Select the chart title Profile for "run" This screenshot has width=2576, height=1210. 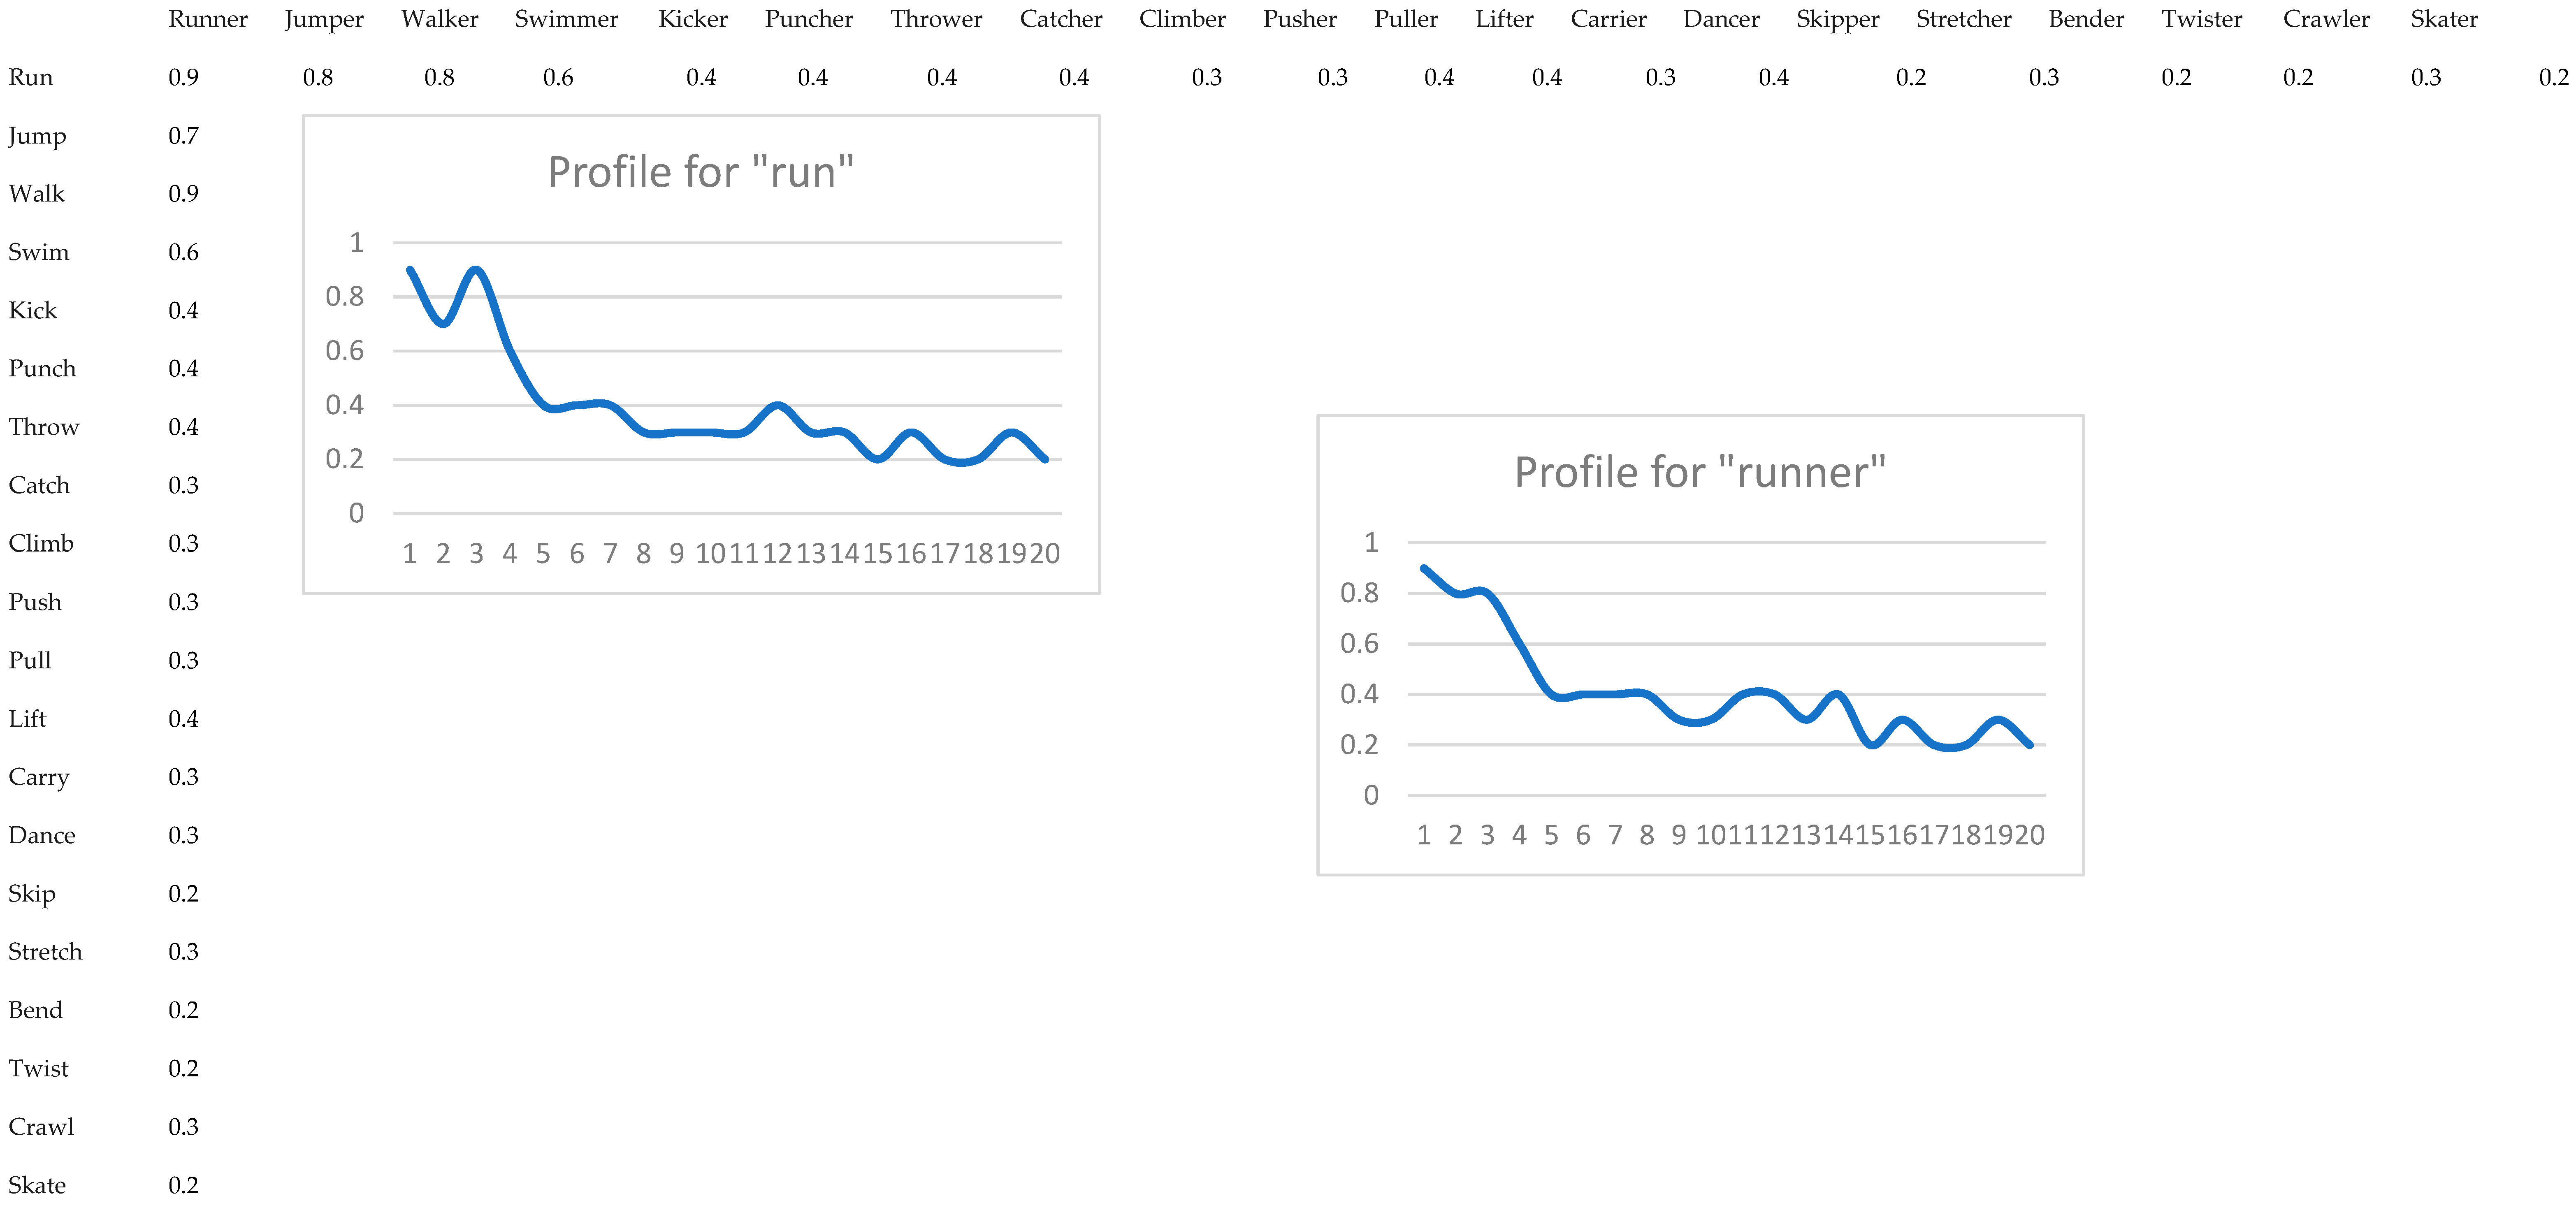[x=700, y=172]
